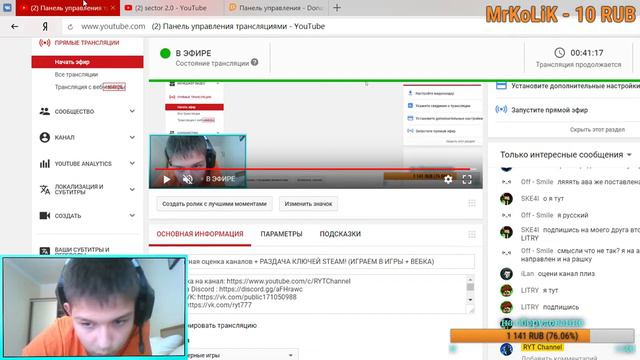Click the description scrollbar down arrow

[x=470, y=300]
